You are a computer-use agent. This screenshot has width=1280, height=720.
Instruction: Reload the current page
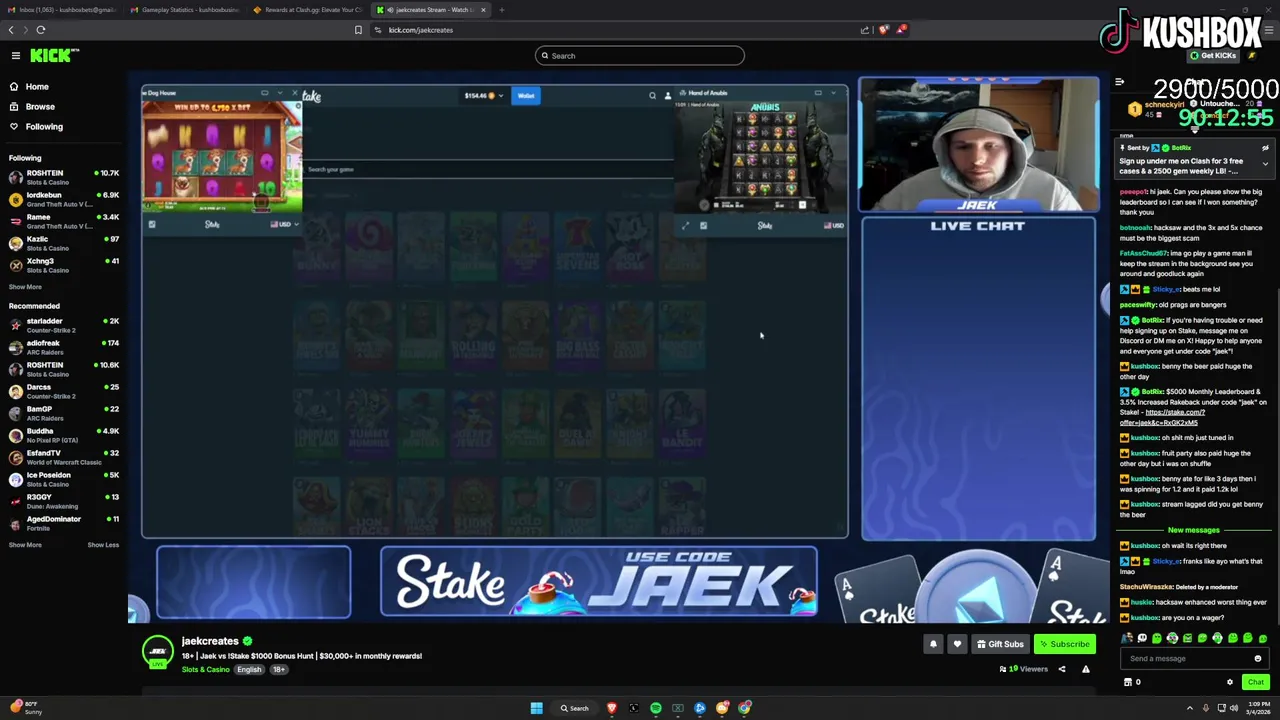(41, 30)
